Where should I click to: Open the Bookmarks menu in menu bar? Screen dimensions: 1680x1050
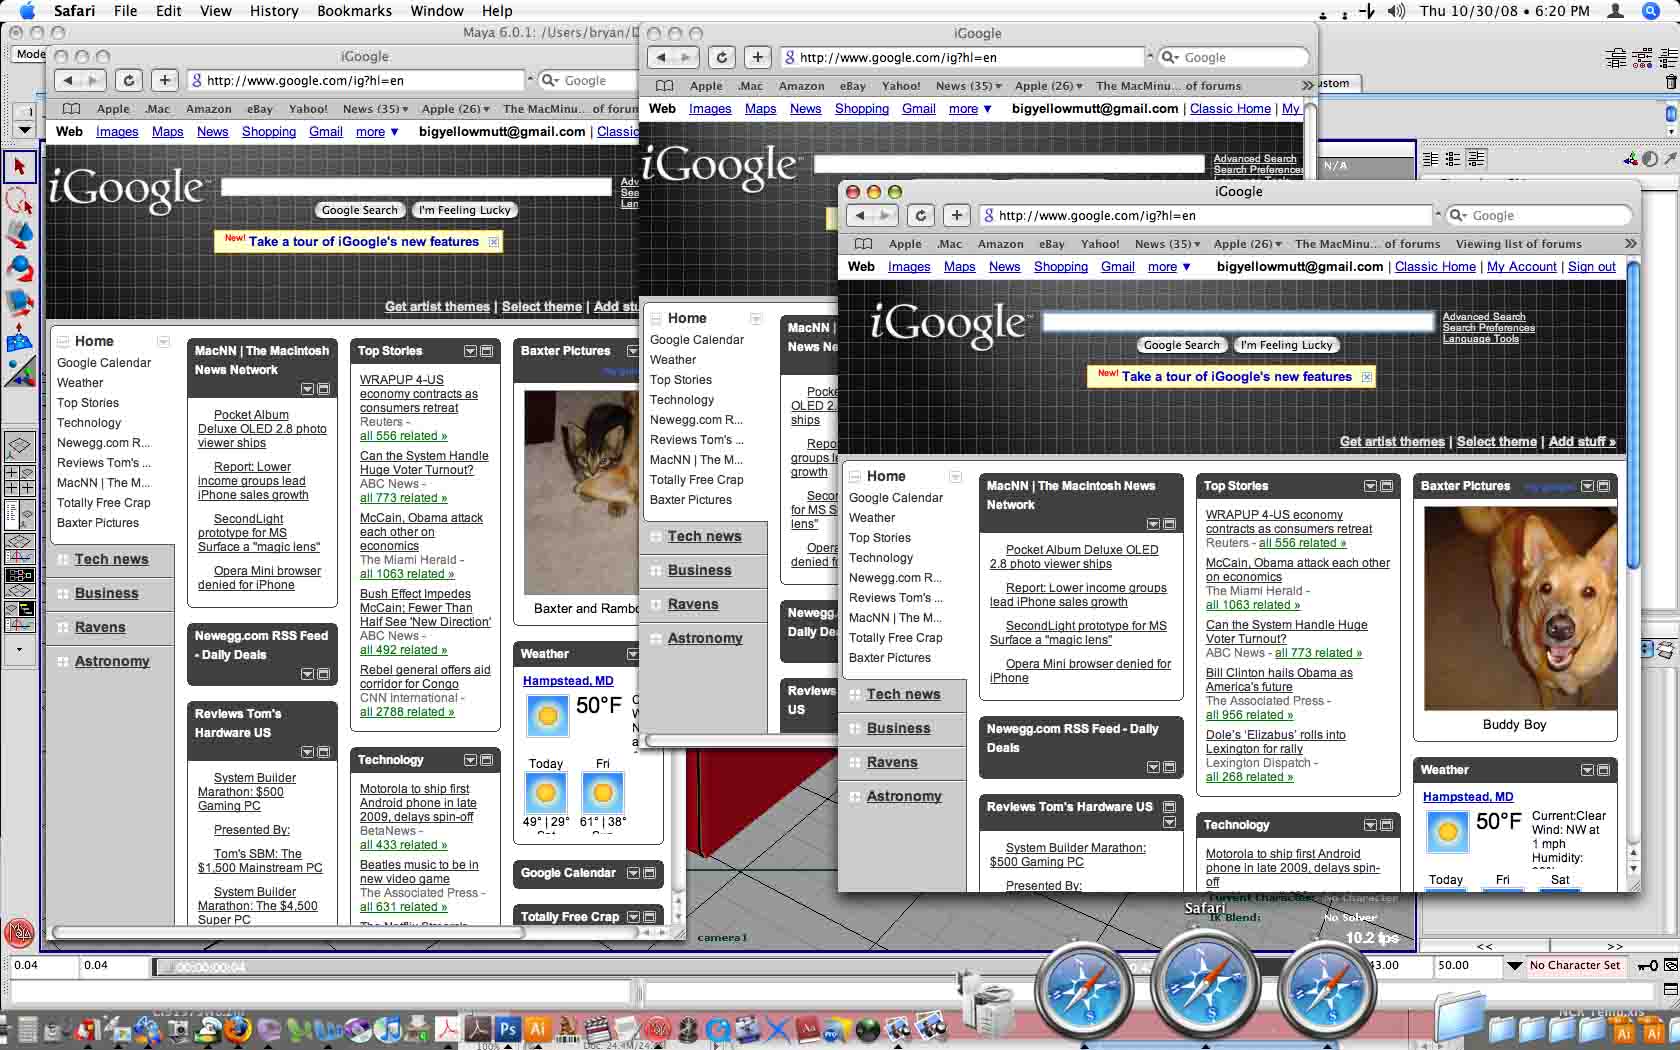(x=354, y=11)
